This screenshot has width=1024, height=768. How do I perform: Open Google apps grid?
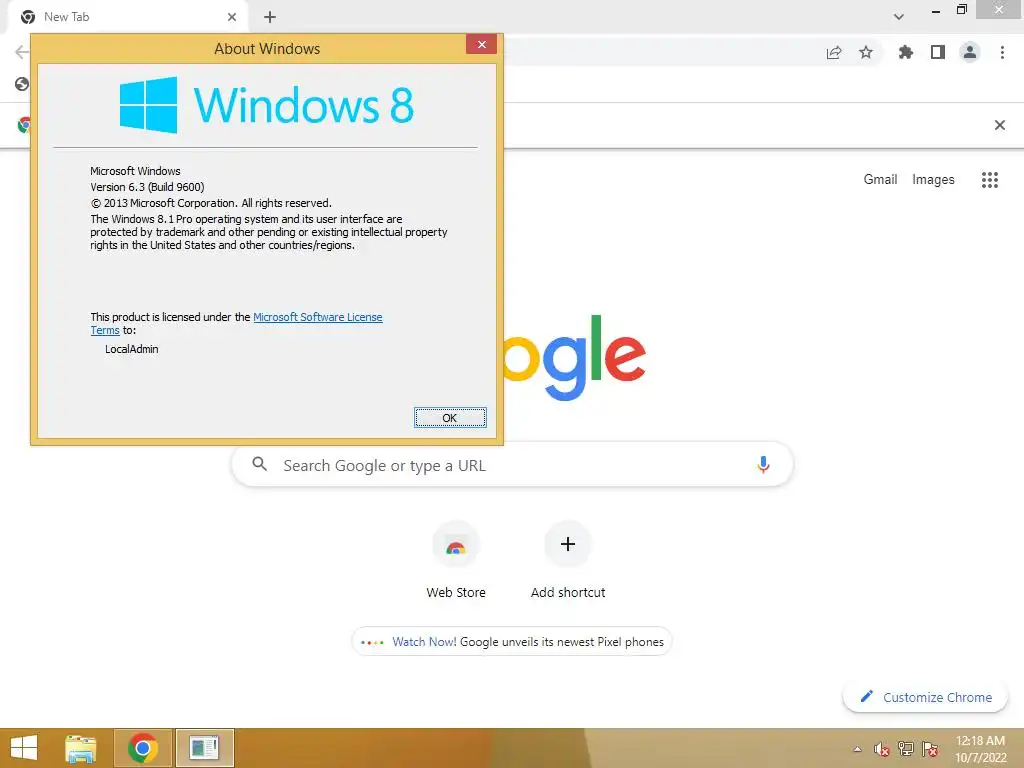[990, 180]
